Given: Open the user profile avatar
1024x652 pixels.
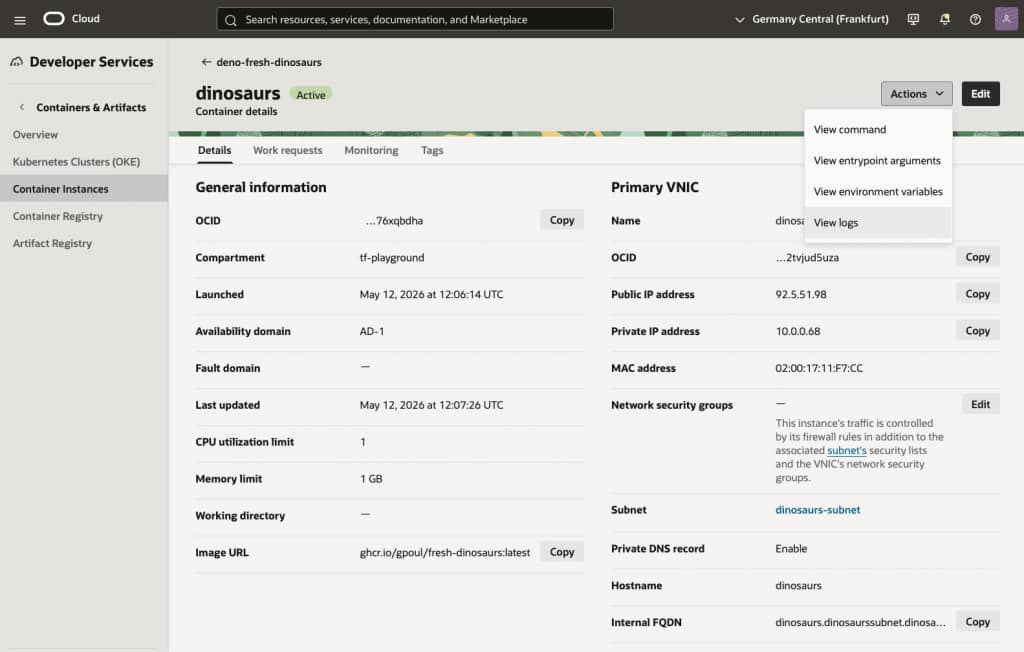Looking at the screenshot, I should click(x=1006, y=18).
